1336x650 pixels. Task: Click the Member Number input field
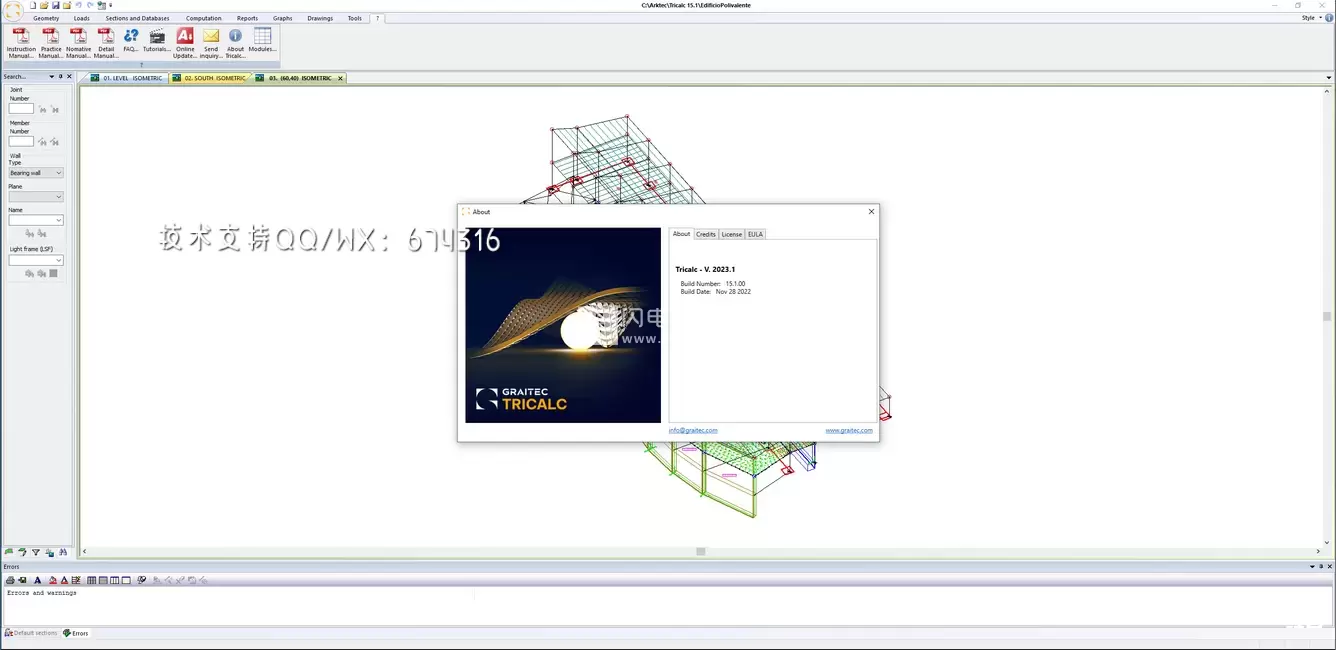(x=21, y=141)
